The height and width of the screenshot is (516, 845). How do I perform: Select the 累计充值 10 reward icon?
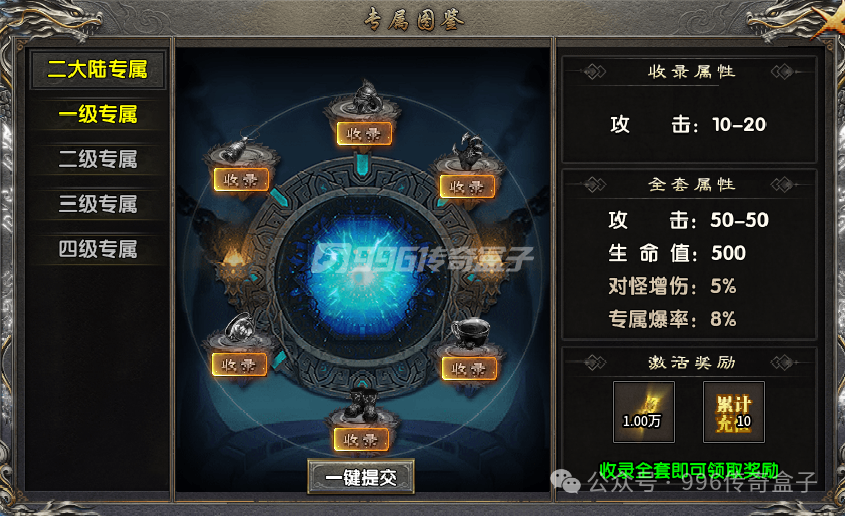pos(733,412)
